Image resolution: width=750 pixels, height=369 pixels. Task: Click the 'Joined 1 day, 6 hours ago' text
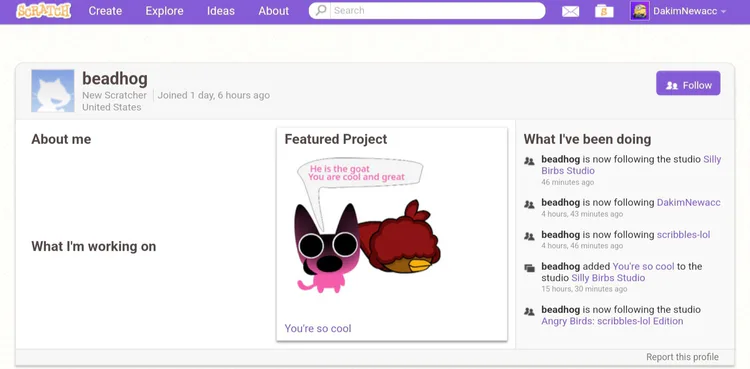[214, 95]
